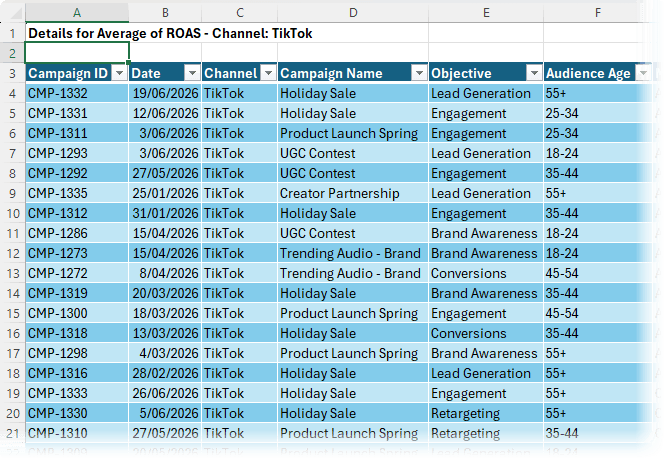Click the date 28/02/2026
Image resolution: width=666 pixels, height=460 pixels.
(x=165, y=373)
